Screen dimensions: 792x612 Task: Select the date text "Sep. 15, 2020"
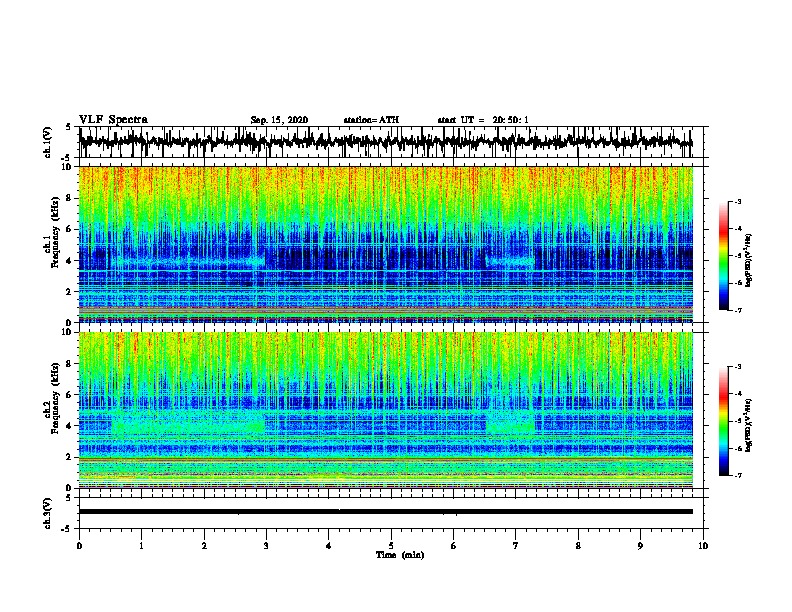click(x=279, y=120)
